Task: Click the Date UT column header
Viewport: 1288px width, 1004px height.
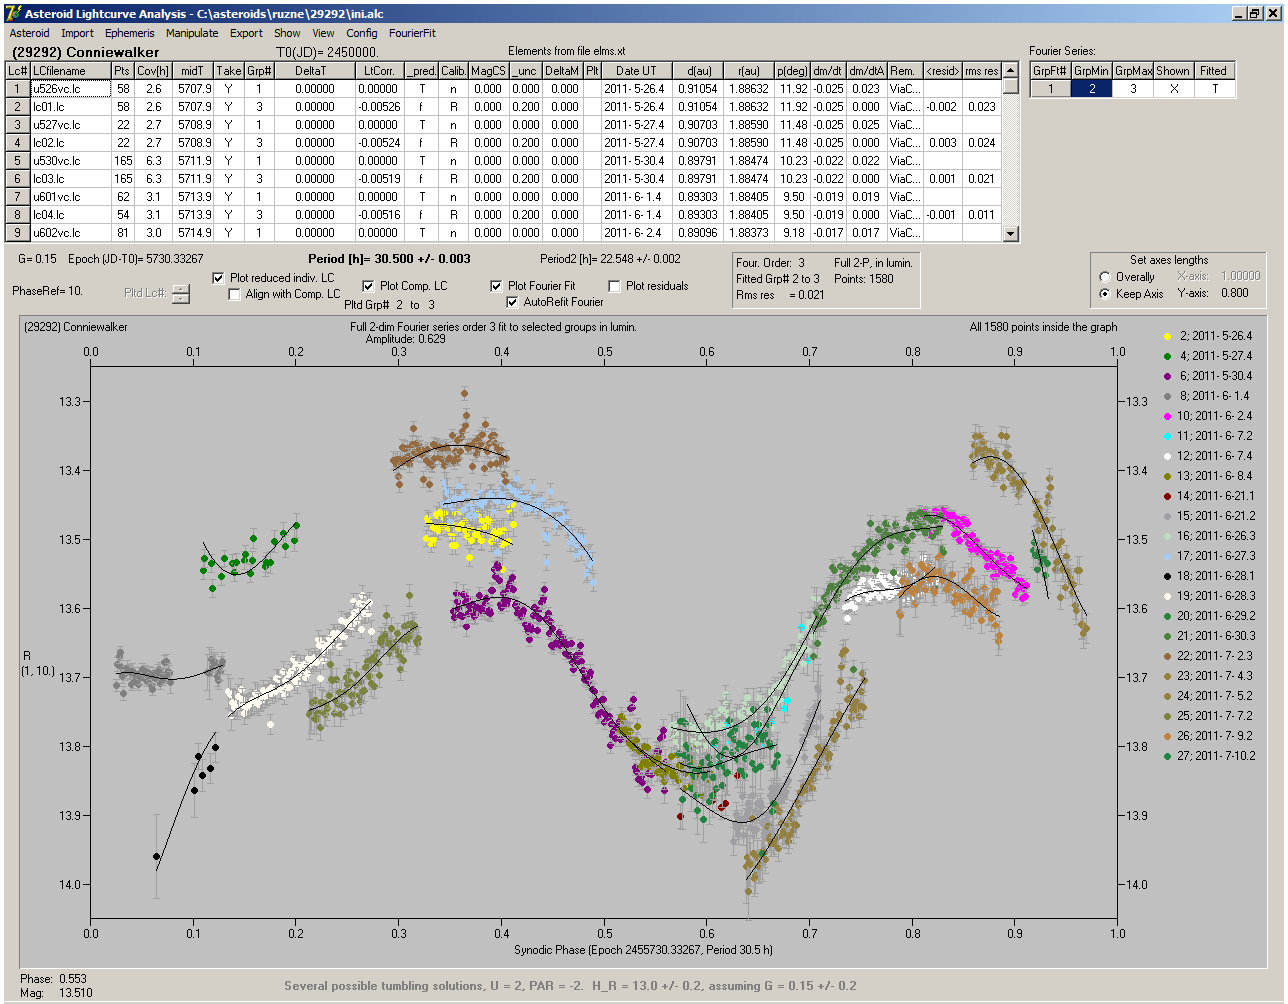Action: [x=636, y=71]
